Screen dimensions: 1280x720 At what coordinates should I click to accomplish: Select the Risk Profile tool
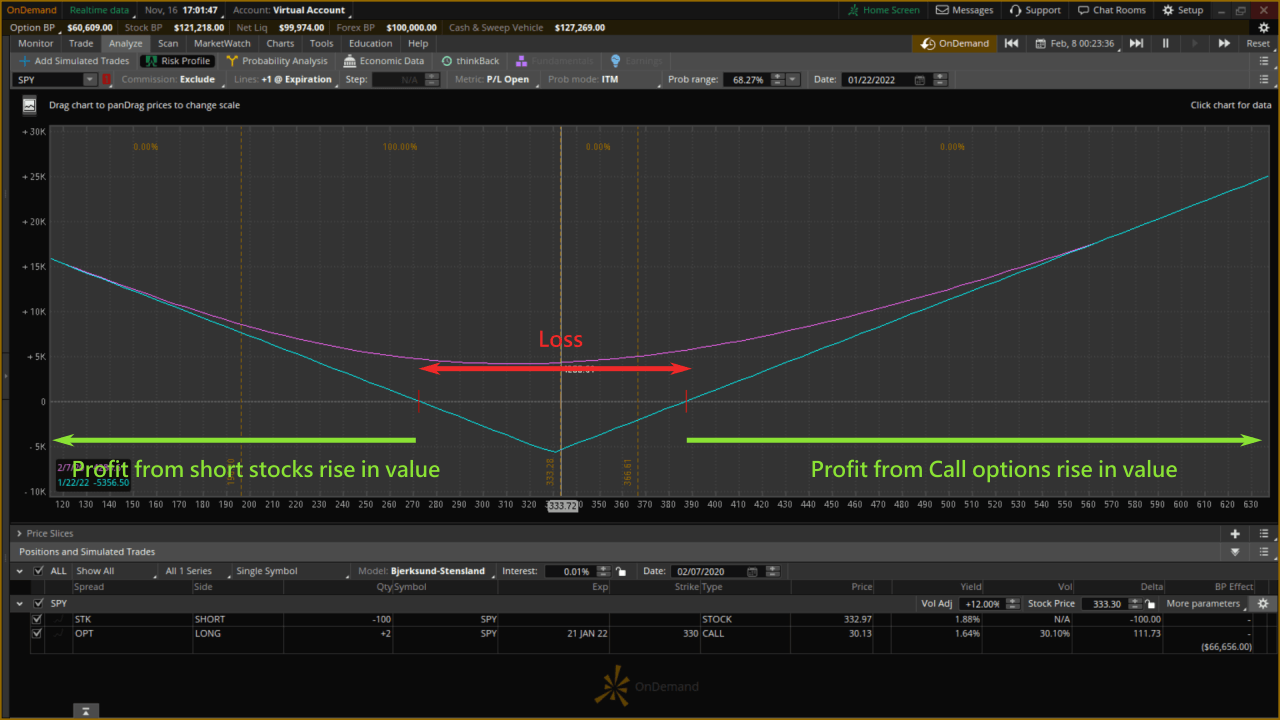click(x=180, y=60)
